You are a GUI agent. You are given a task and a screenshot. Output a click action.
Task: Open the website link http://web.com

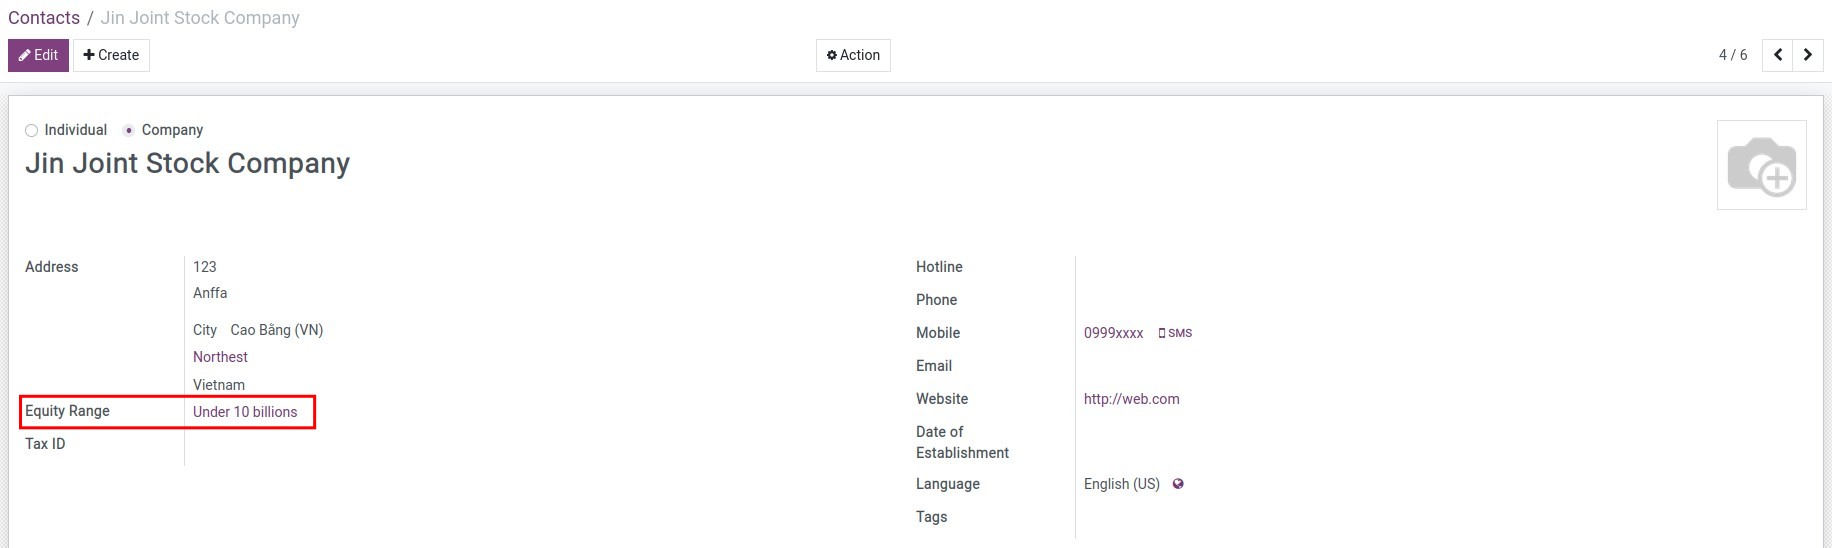(1131, 399)
